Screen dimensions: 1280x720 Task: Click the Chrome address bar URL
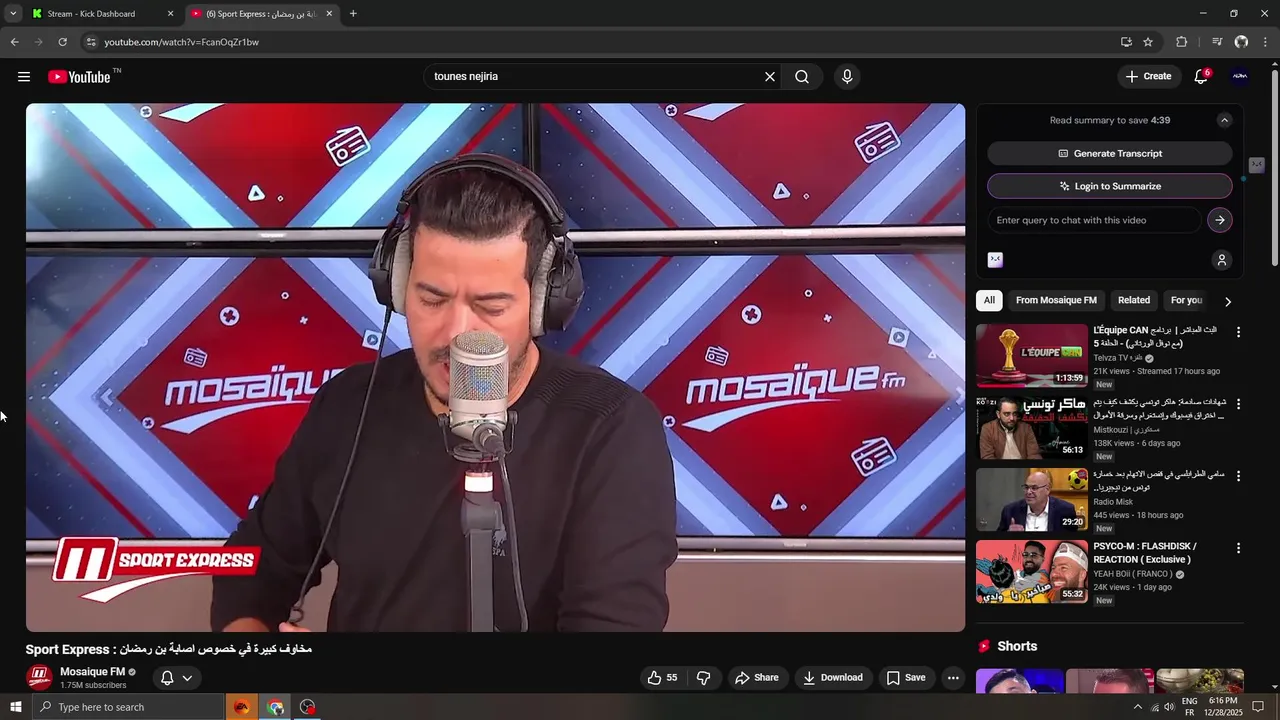[181, 42]
